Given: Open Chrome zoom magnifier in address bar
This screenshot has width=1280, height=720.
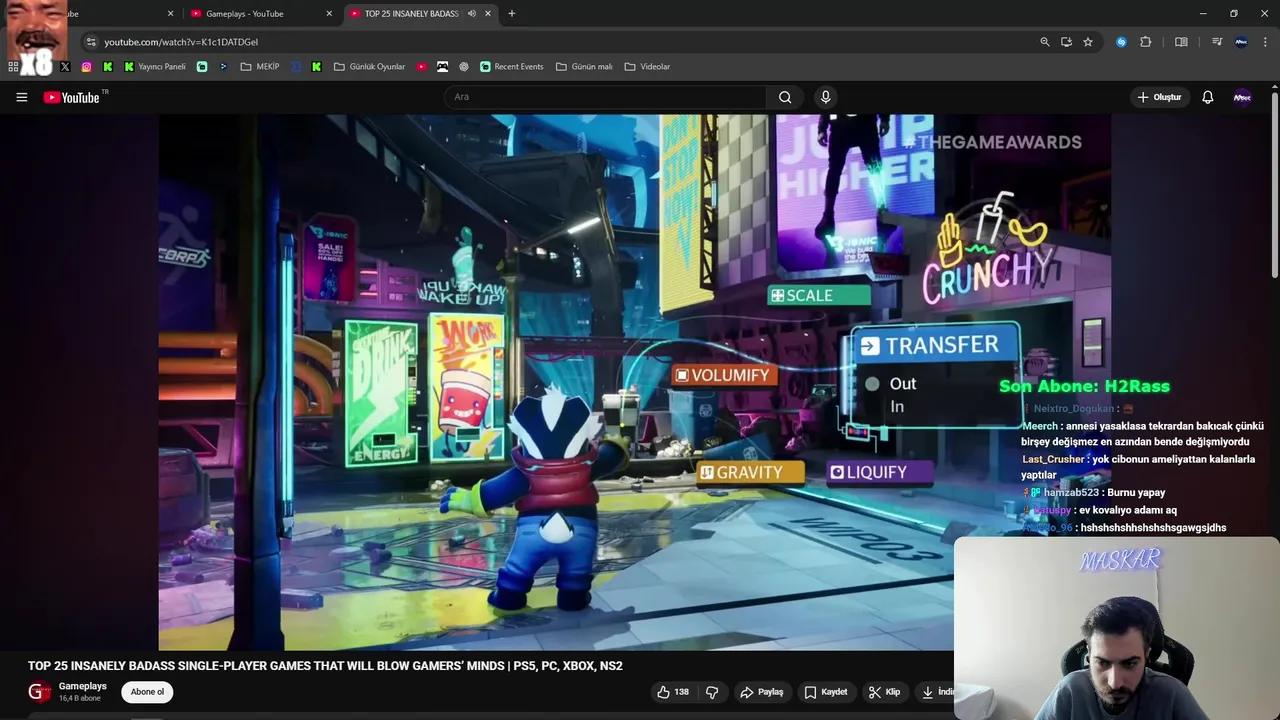Looking at the screenshot, I should point(1045,42).
